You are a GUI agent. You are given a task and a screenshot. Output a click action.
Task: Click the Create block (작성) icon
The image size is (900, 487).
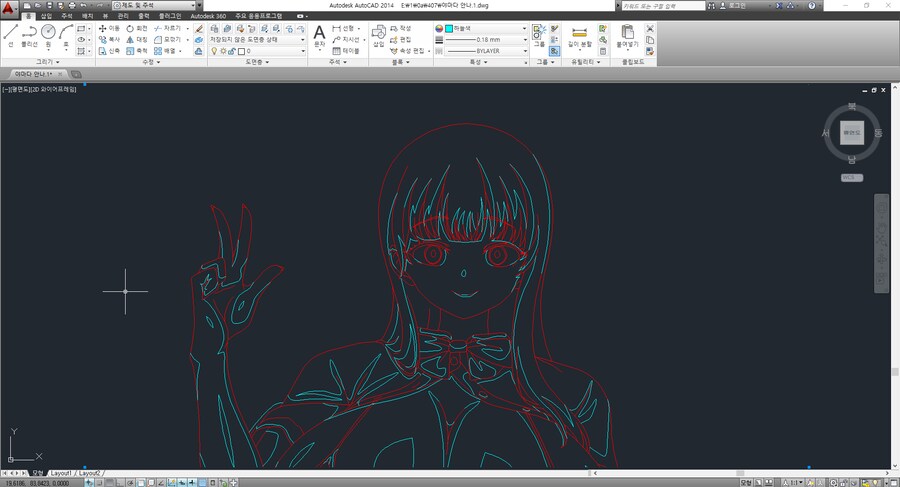[x=400, y=28]
